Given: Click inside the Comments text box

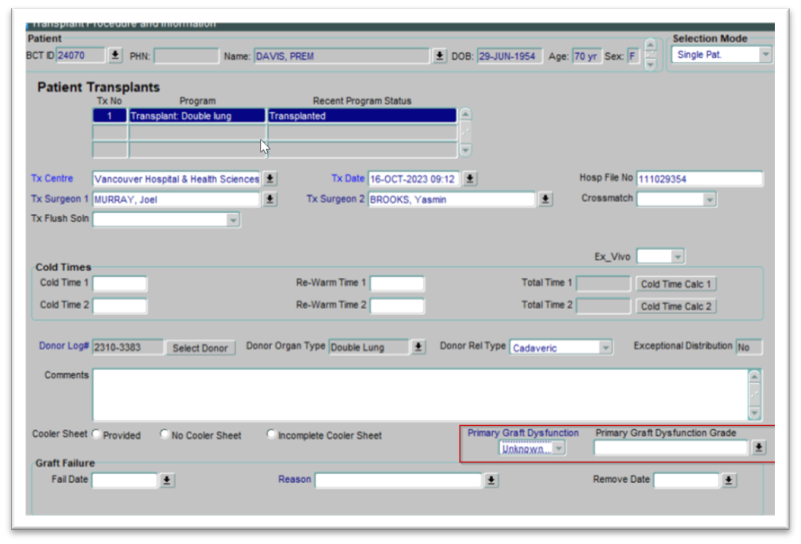Looking at the screenshot, I should pyautogui.click(x=420, y=394).
